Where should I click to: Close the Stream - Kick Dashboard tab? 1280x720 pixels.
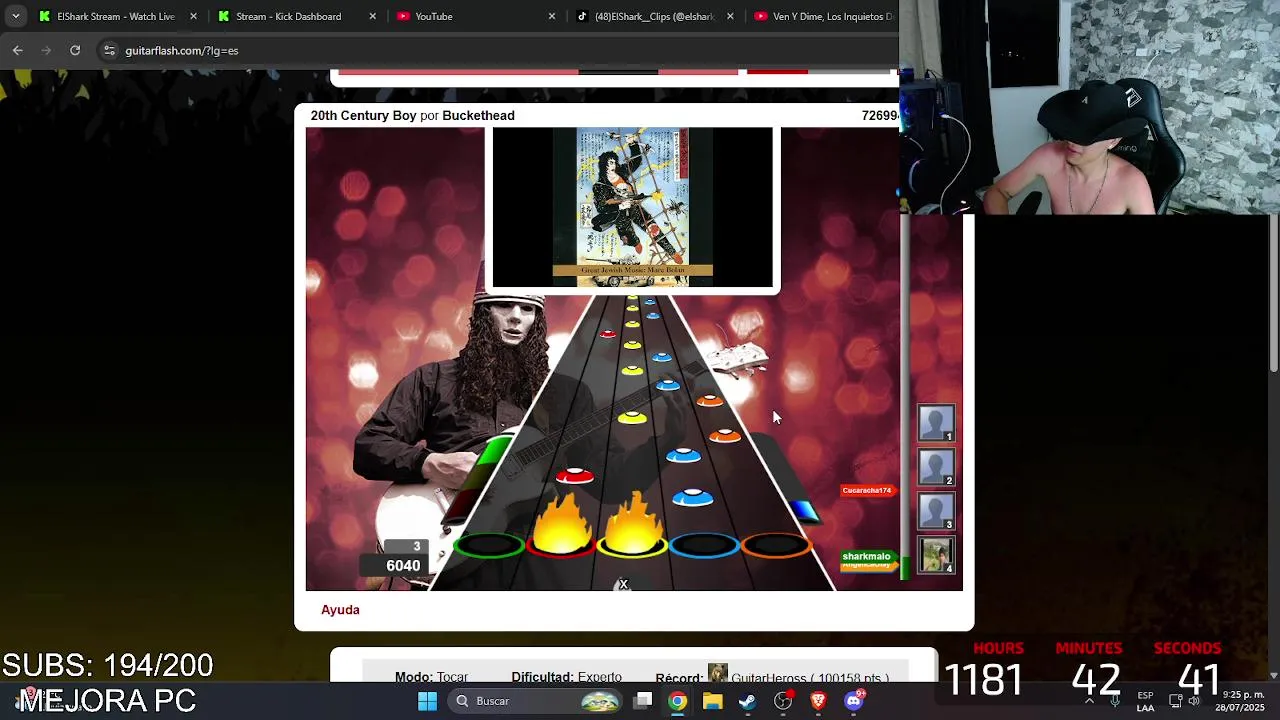click(x=373, y=16)
